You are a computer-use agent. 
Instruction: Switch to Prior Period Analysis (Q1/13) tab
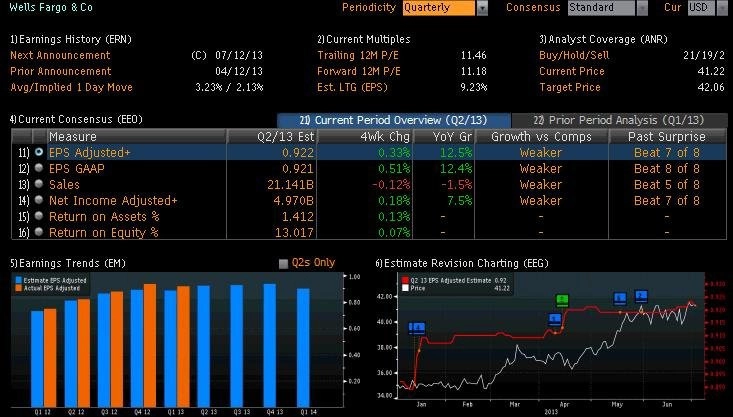pyautogui.click(x=618, y=120)
